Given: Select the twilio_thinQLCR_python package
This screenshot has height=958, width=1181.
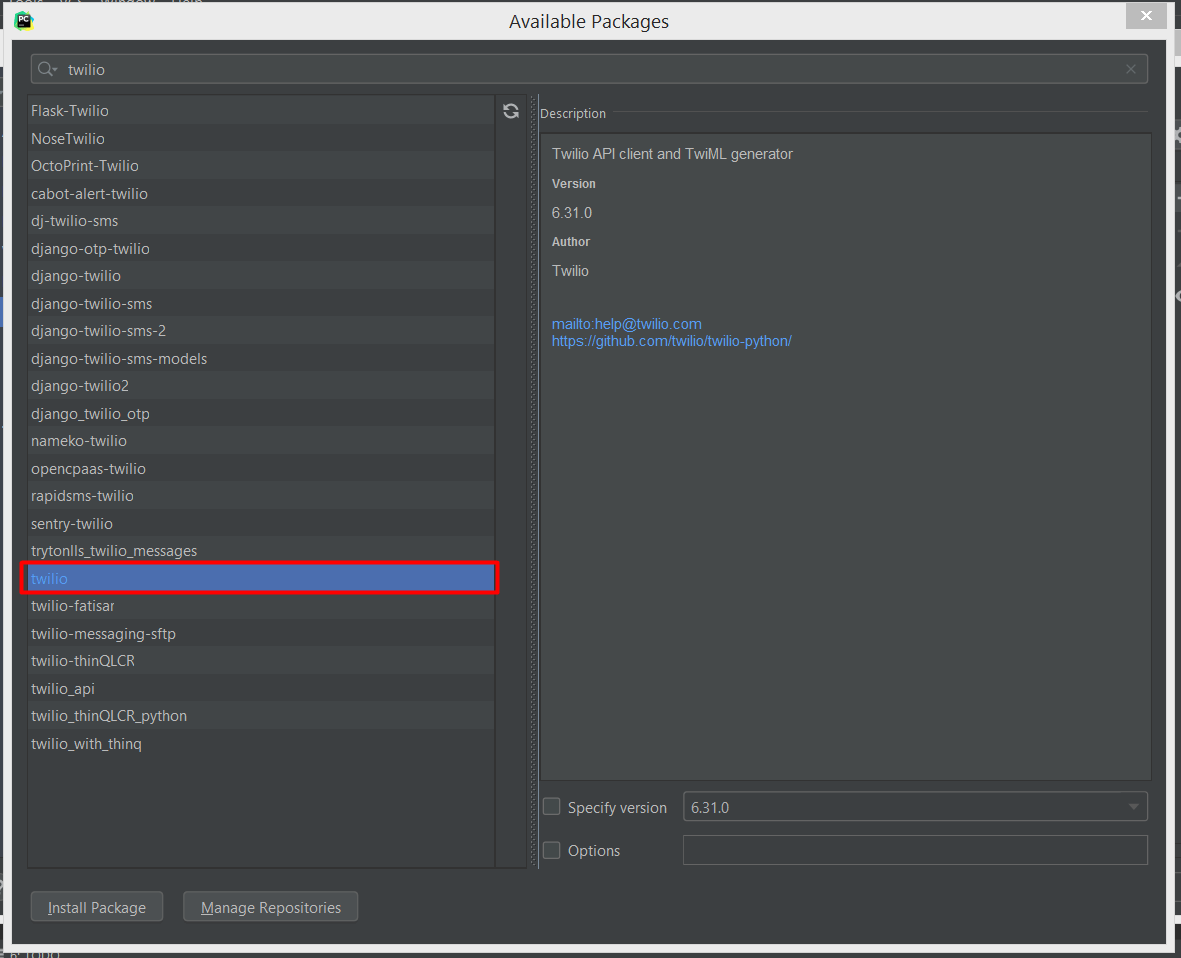Looking at the screenshot, I should 261,715.
